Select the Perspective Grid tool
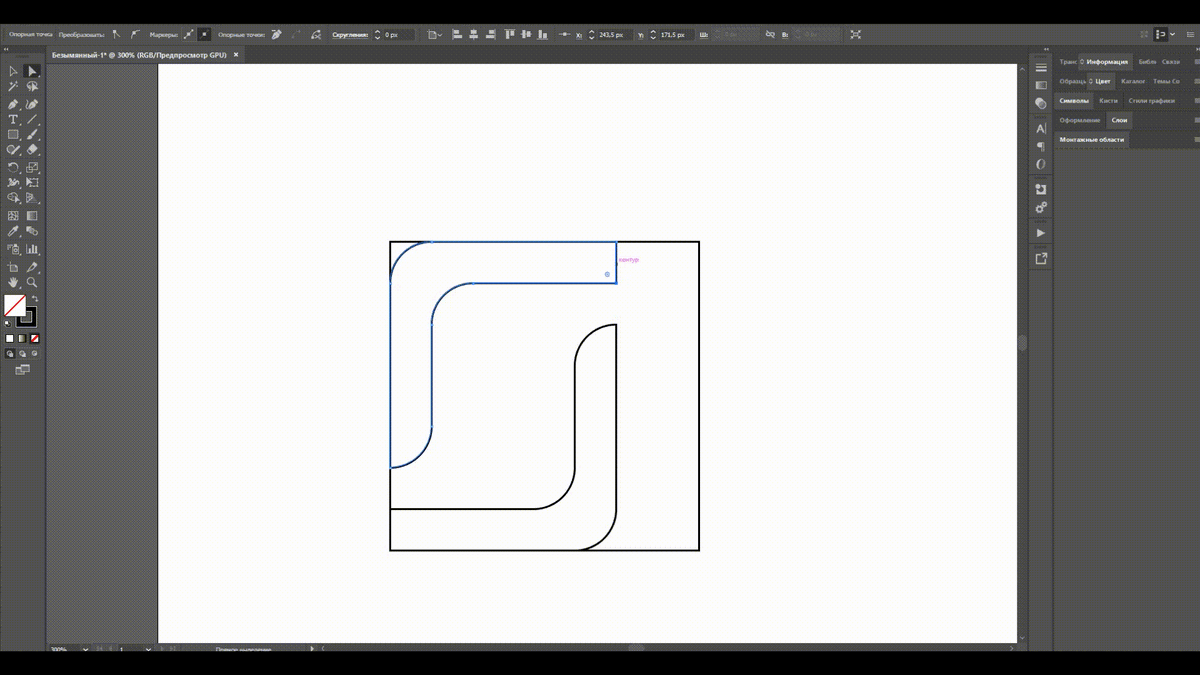 point(32,198)
